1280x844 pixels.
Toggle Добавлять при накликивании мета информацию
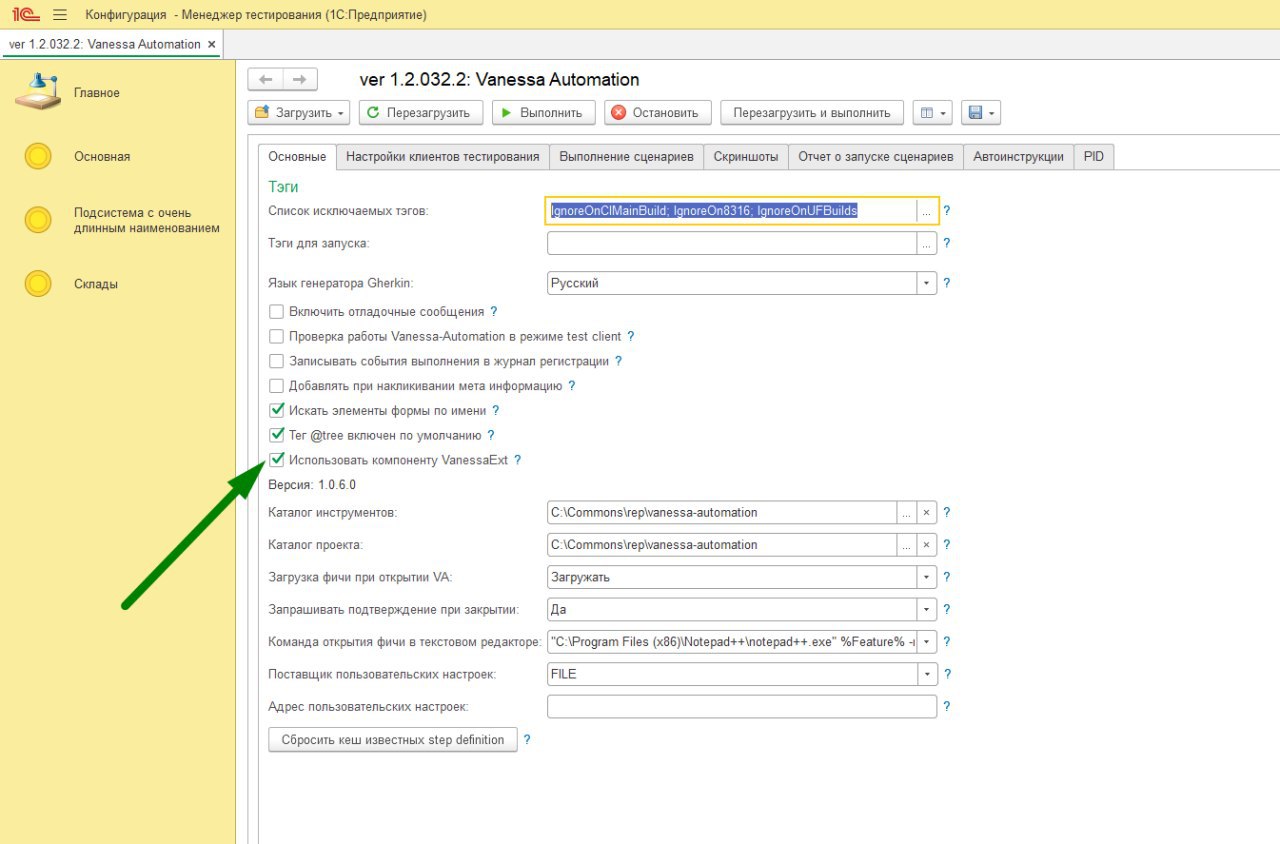point(277,386)
